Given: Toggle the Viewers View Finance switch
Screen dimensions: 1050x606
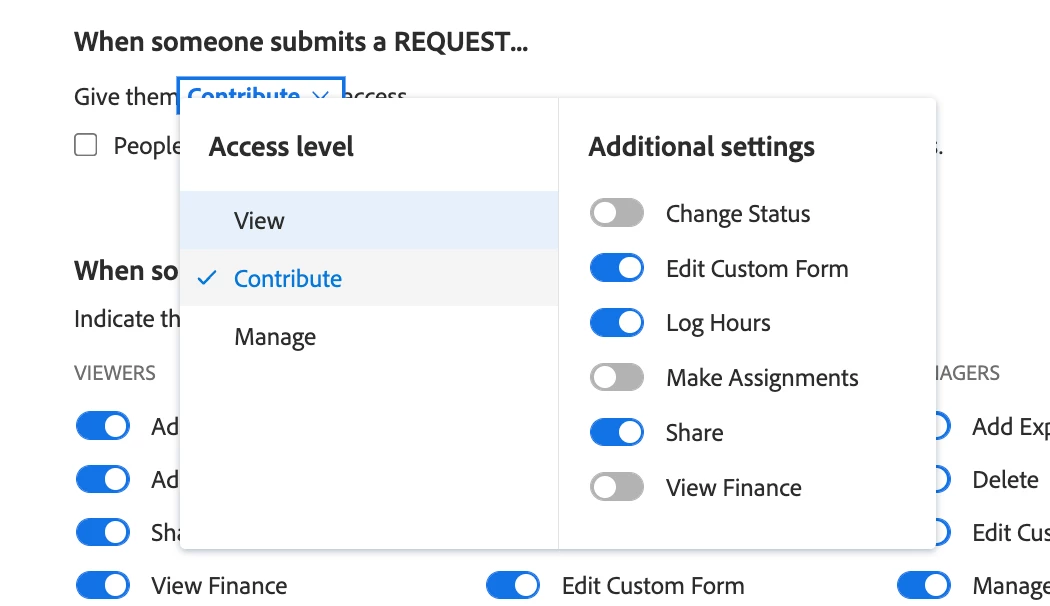Looking at the screenshot, I should [x=103, y=585].
